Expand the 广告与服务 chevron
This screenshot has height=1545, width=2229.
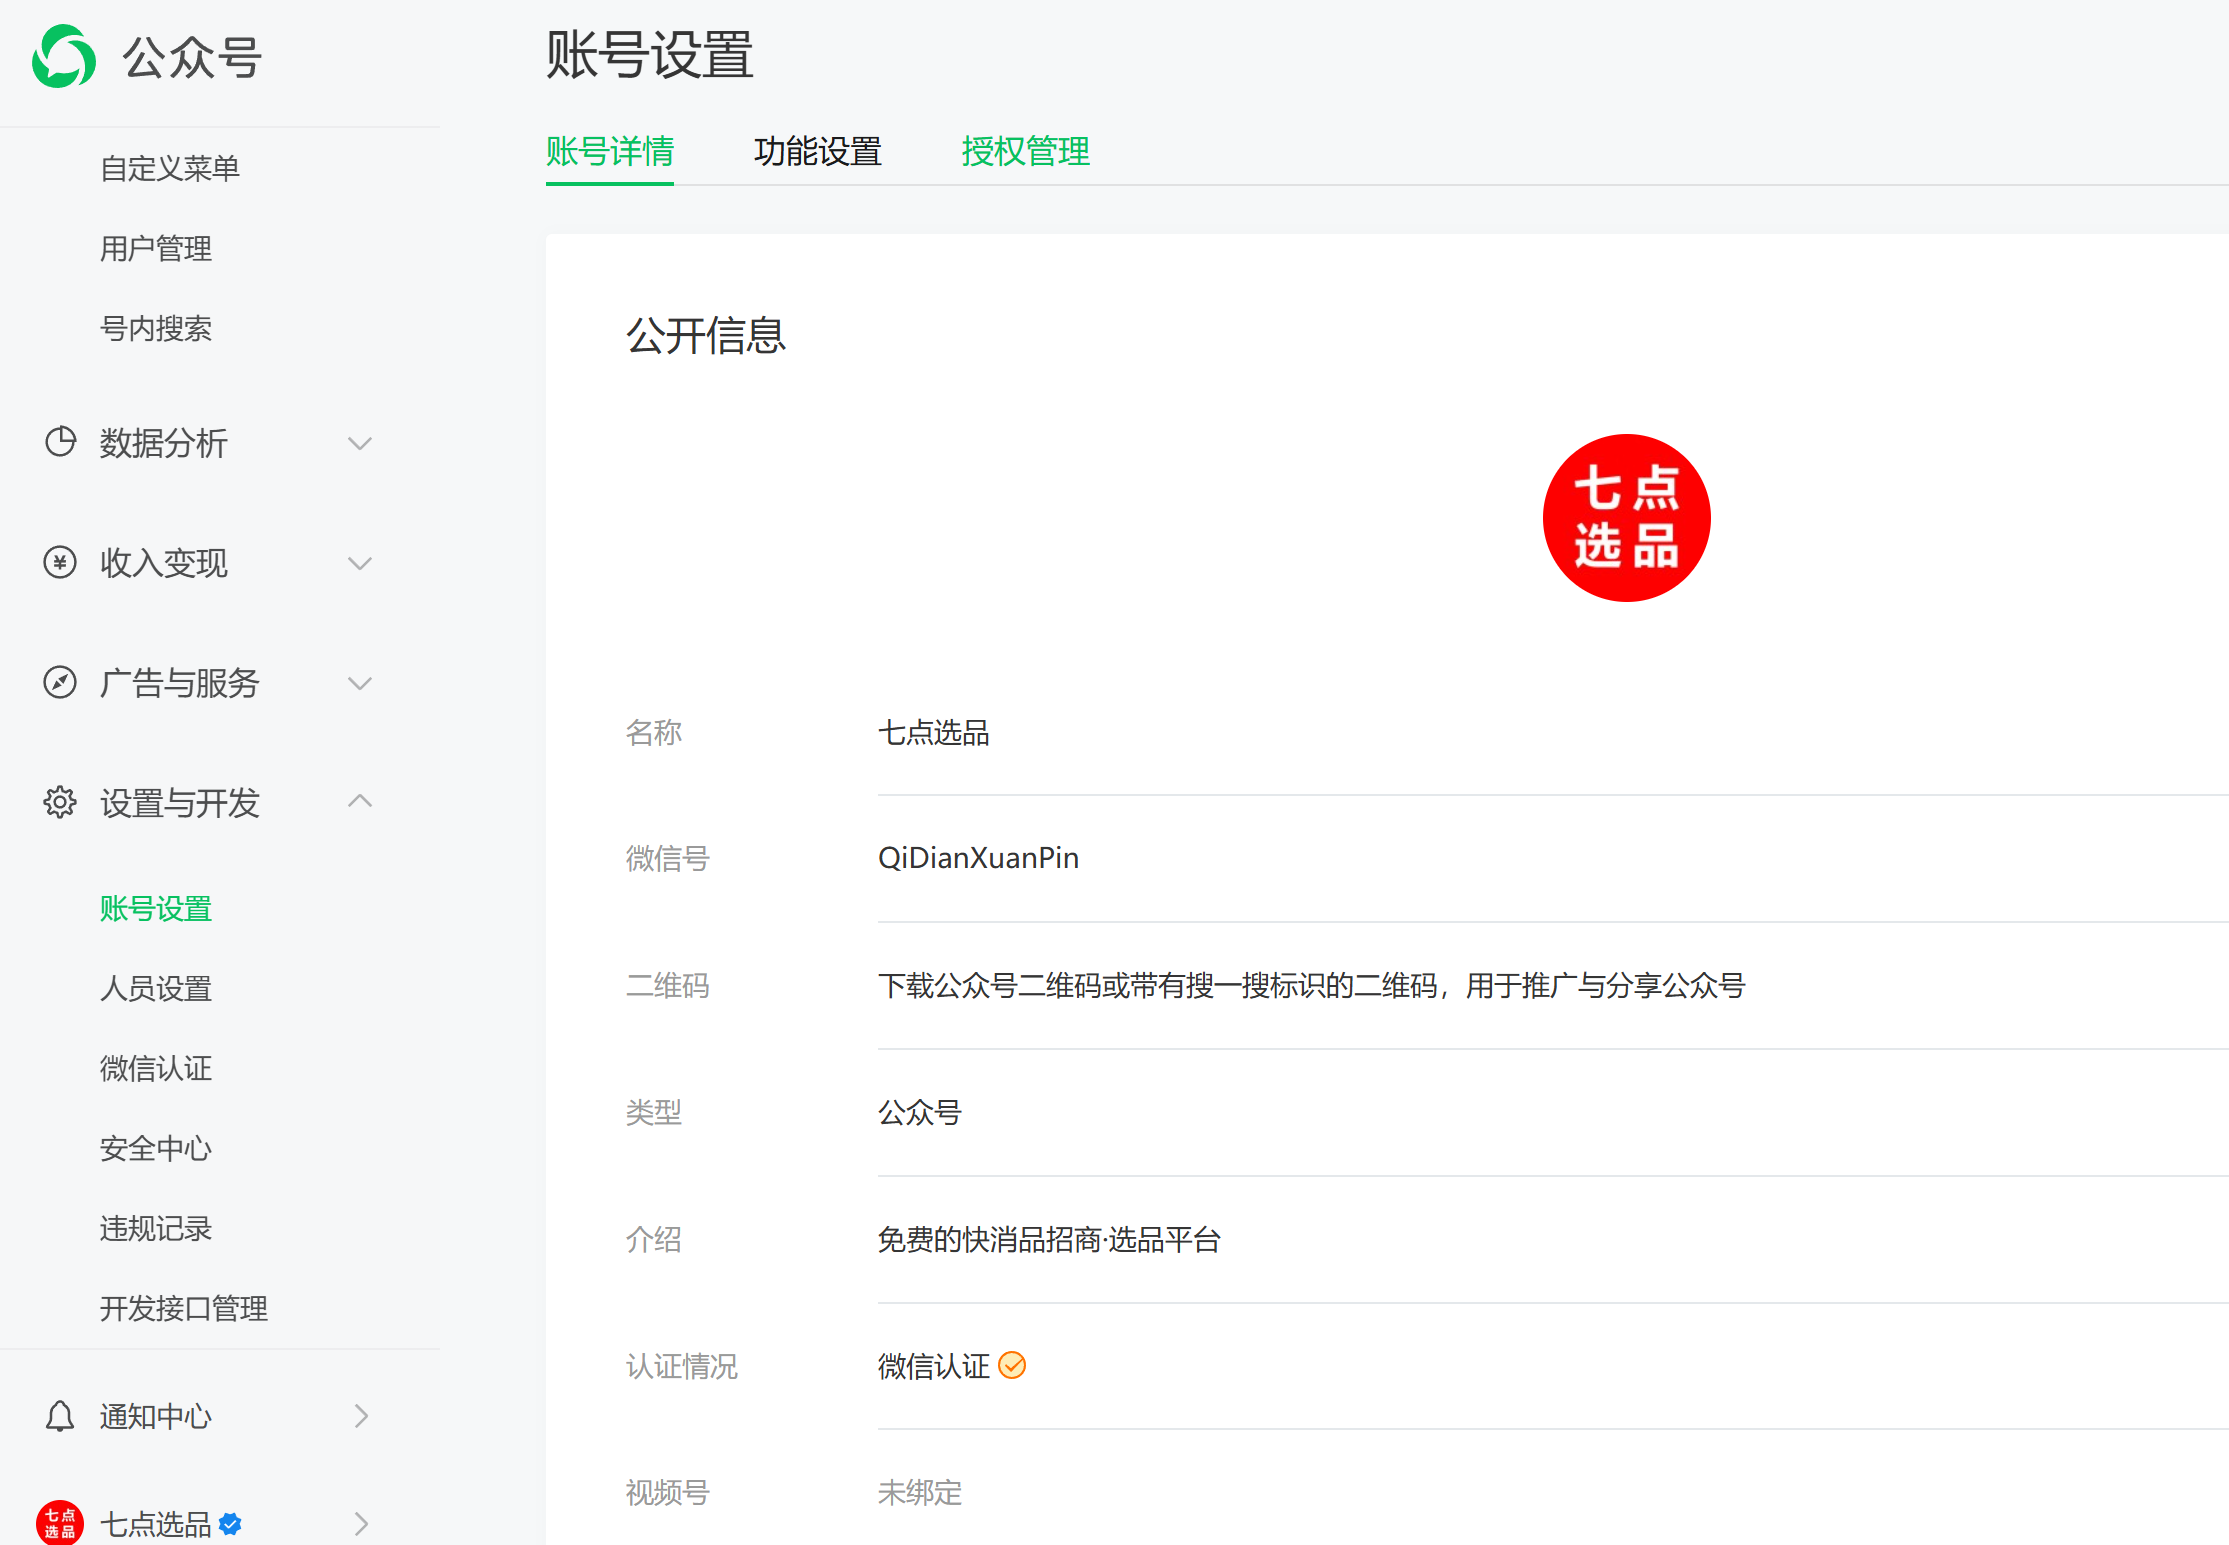360,683
